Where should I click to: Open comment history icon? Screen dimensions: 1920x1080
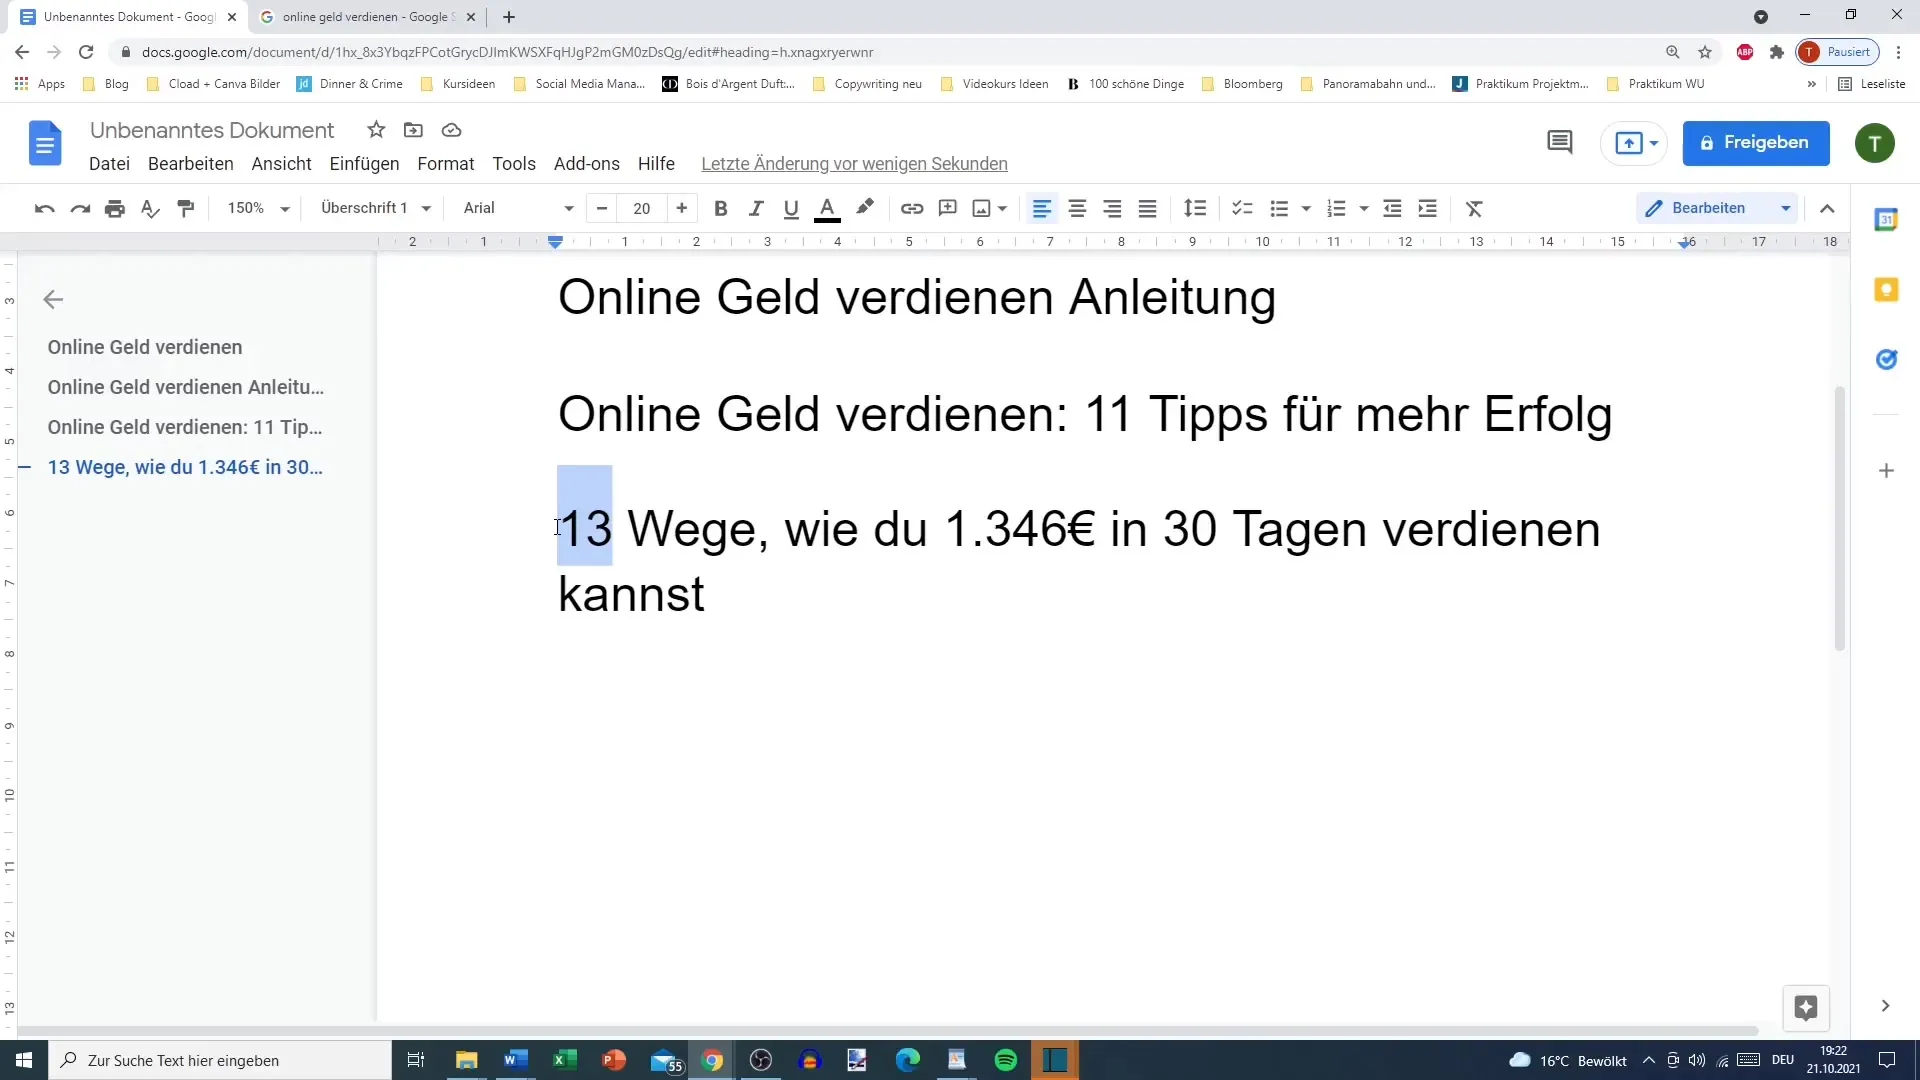pos(1559,143)
